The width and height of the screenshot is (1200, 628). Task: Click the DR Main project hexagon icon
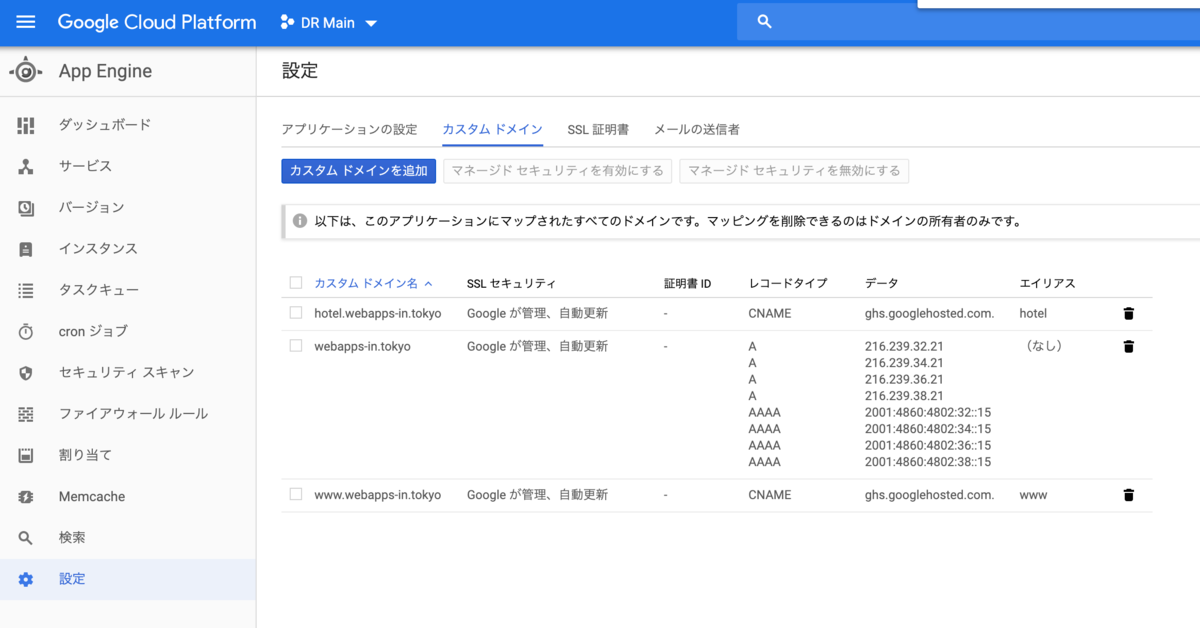click(x=287, y=22)
